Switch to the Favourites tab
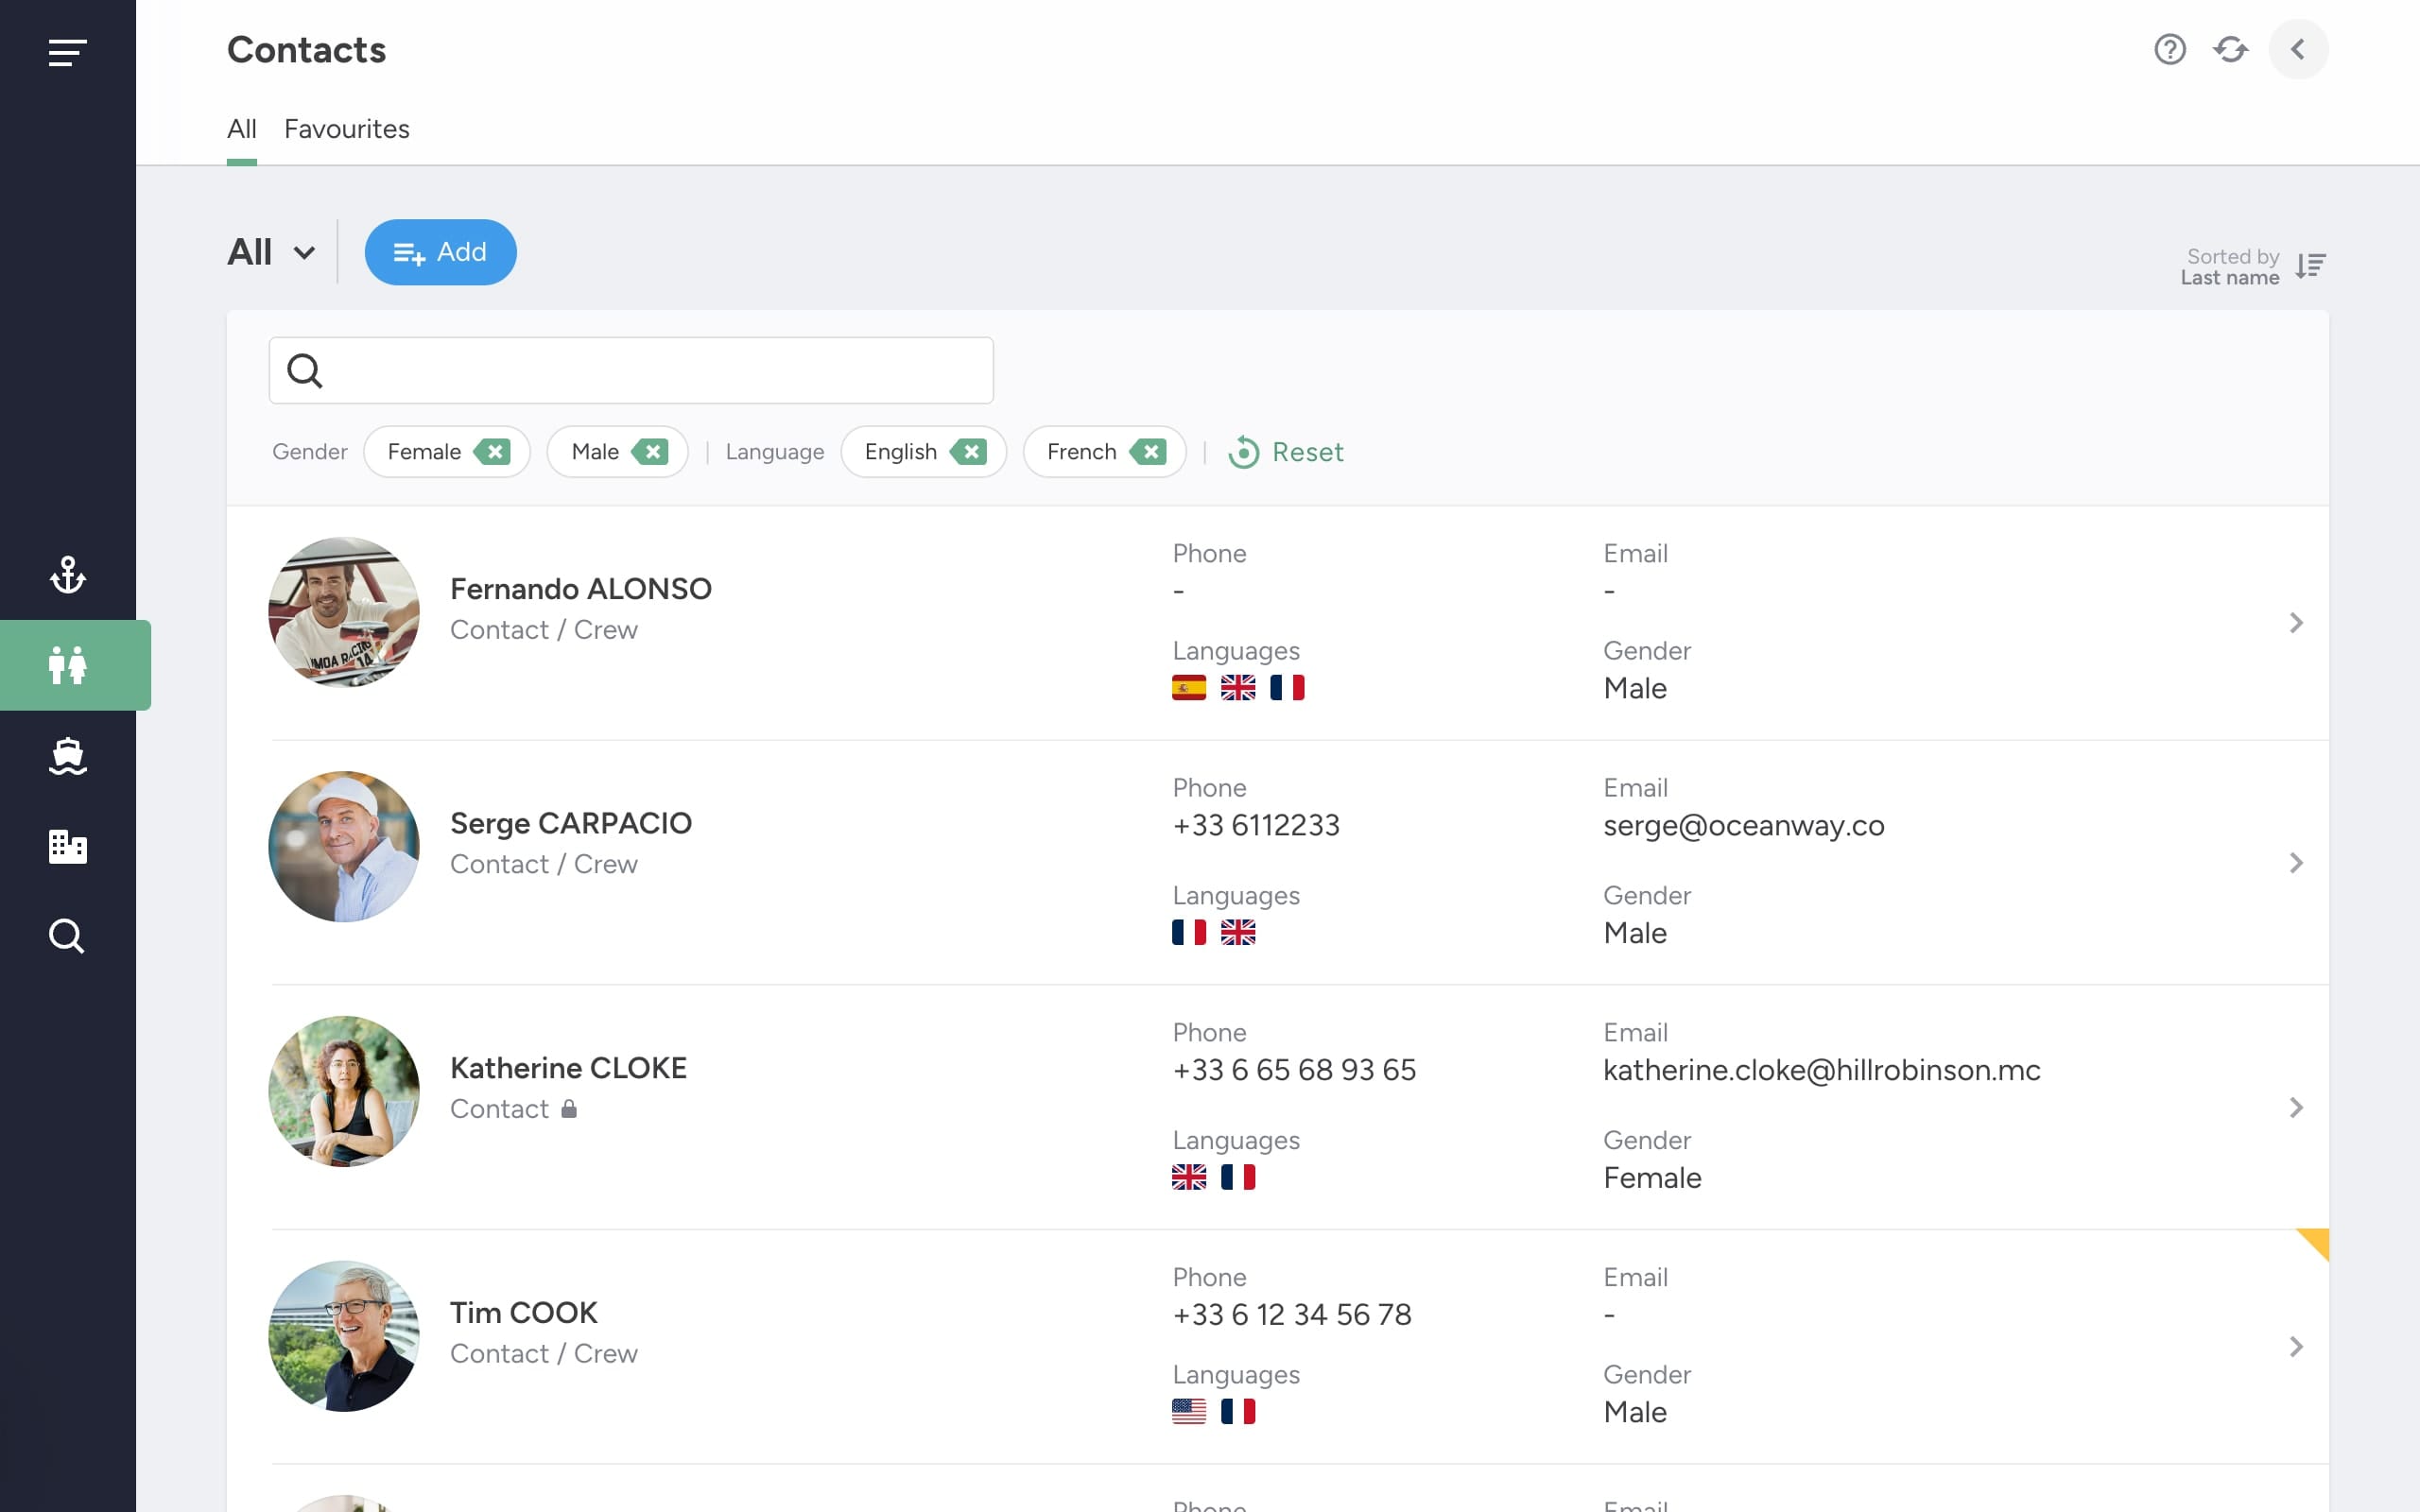The height and width of the screenshot is (1512, 2420). pyautogui.click(x=346, y=129)
